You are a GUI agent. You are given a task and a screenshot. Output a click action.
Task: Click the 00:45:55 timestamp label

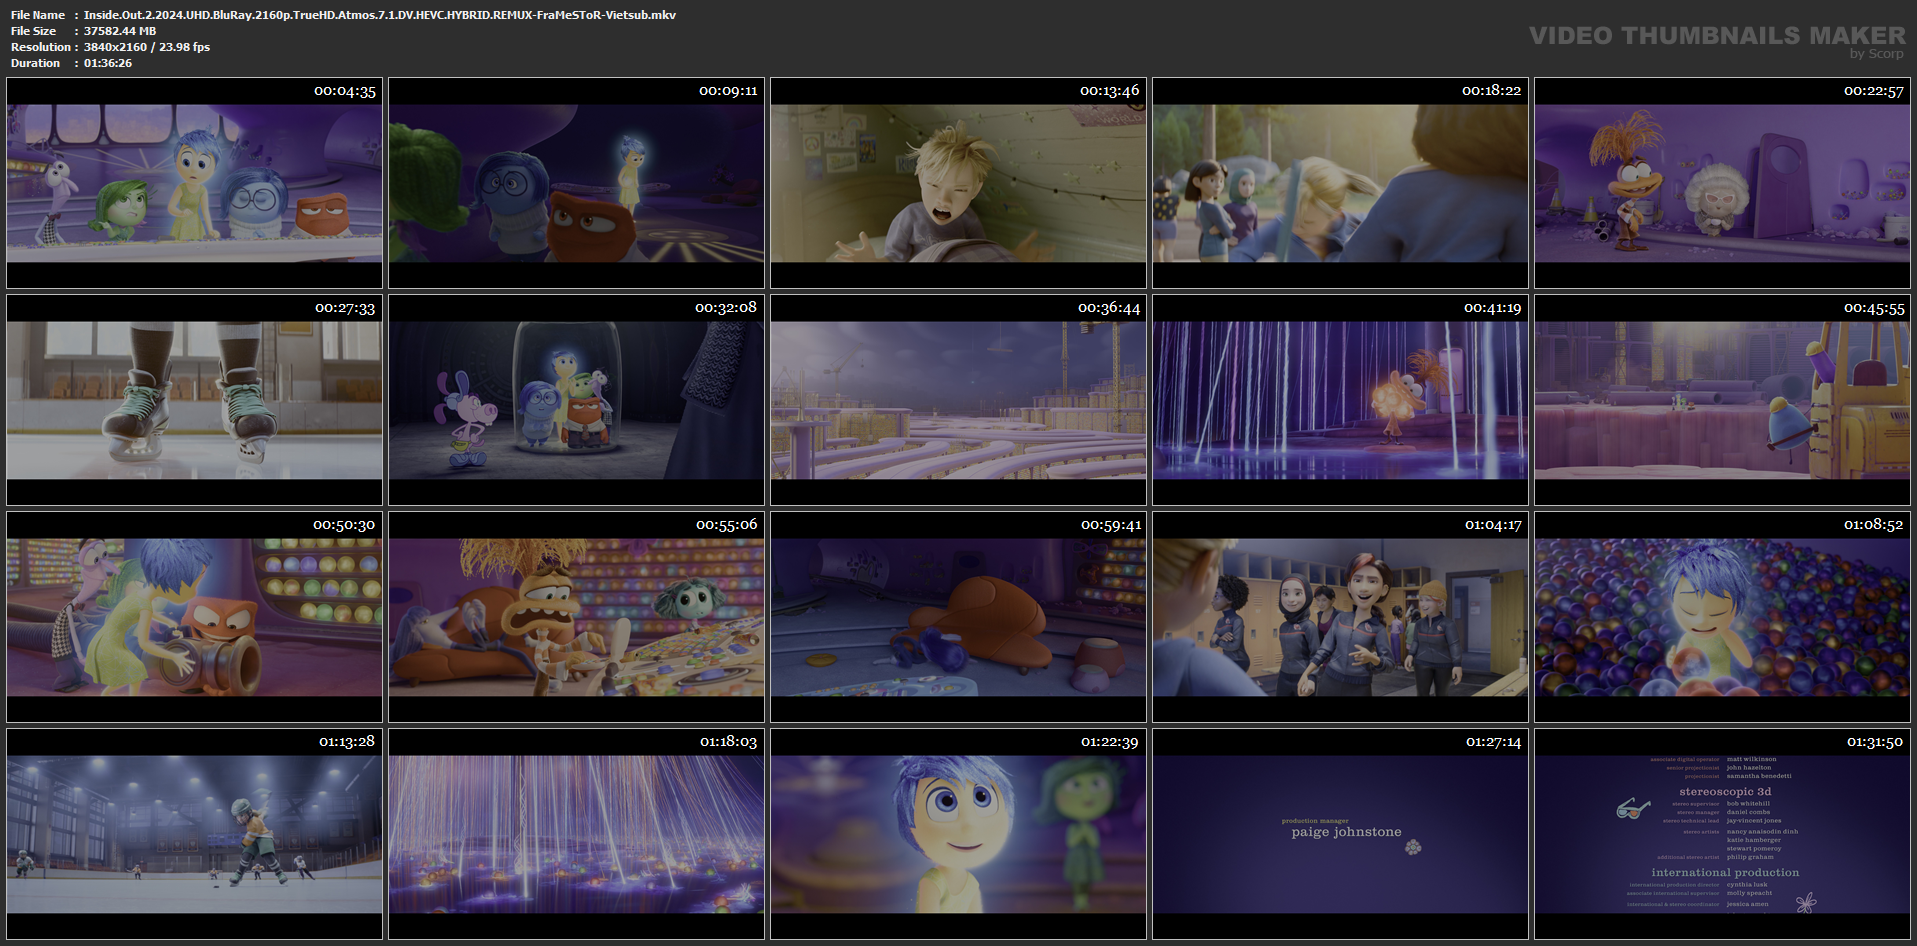[1875, 308]
